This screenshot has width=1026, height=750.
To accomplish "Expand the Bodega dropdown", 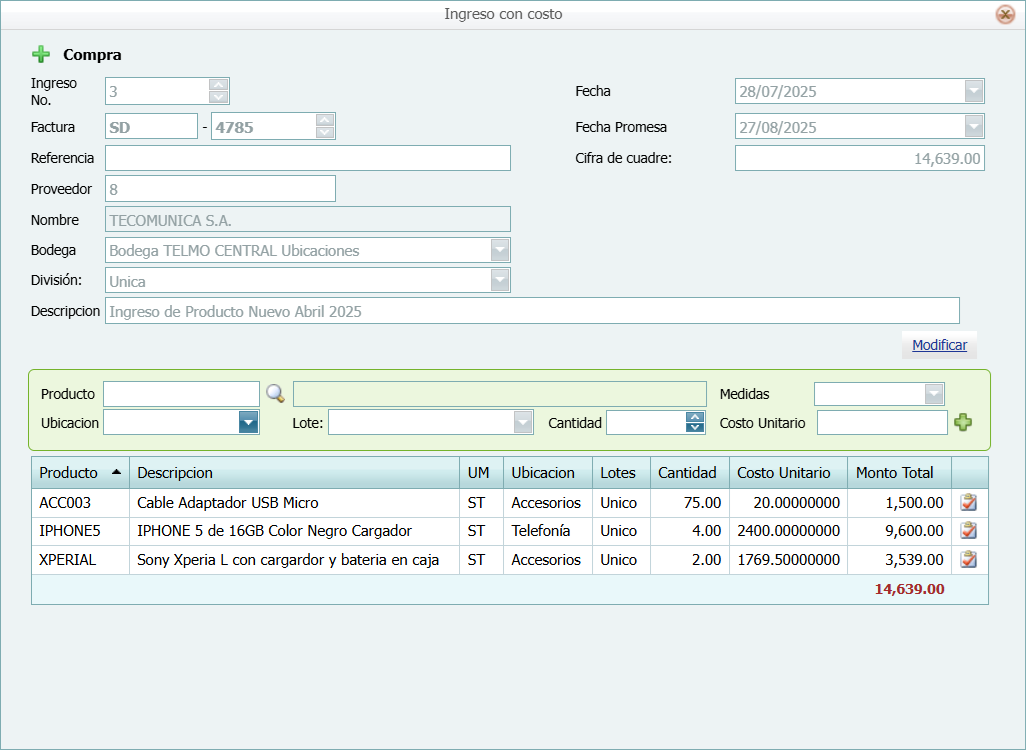I will click(500, 250).
